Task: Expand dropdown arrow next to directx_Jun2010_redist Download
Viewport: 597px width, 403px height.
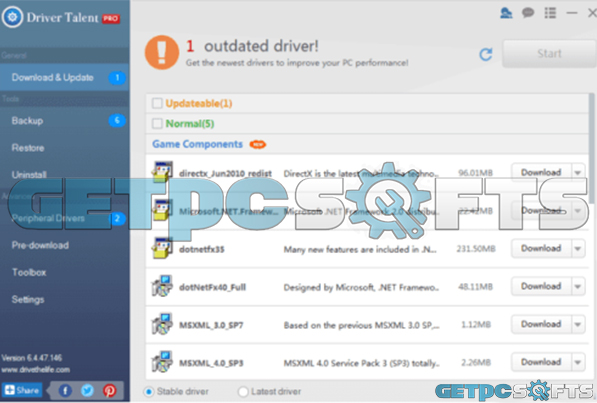Action: pos(578,173)
